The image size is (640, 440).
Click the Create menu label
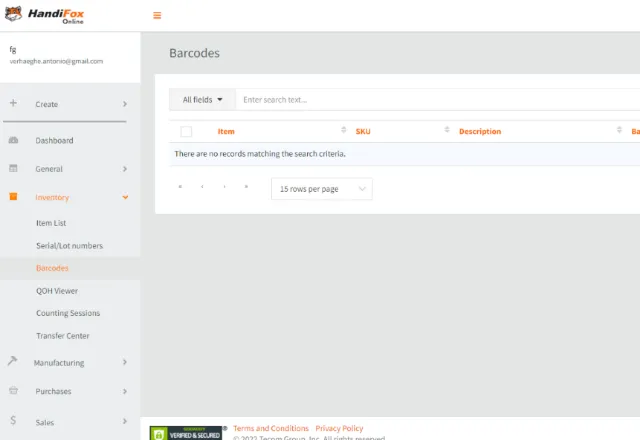click(x=47, y=104)
